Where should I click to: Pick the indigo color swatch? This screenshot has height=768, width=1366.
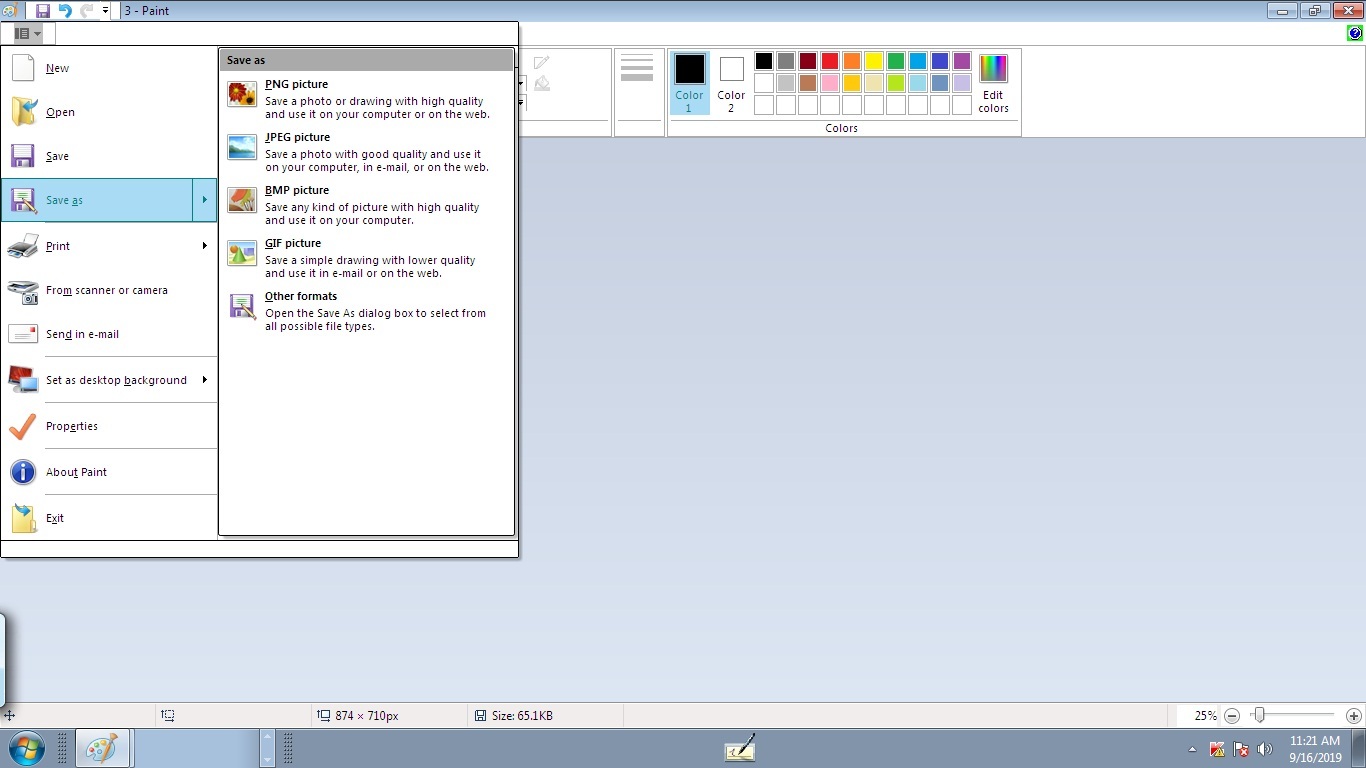pyautogui.click(x=940, y=61)
